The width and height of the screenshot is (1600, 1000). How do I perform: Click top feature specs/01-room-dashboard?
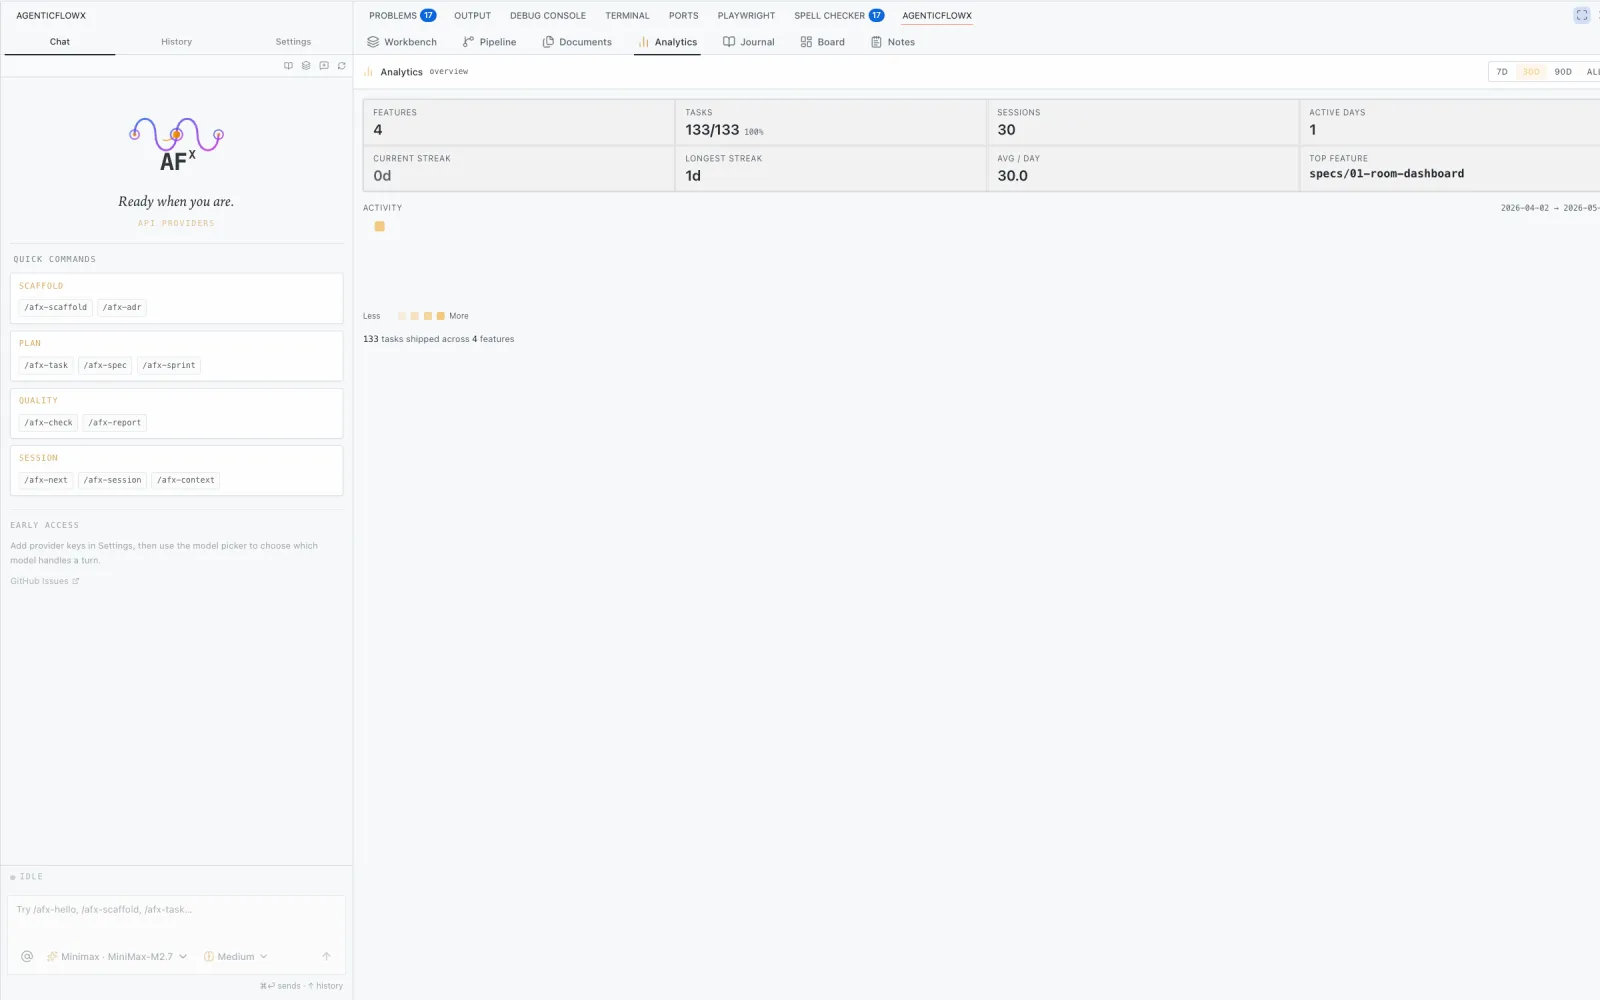tap(1387, 174)
